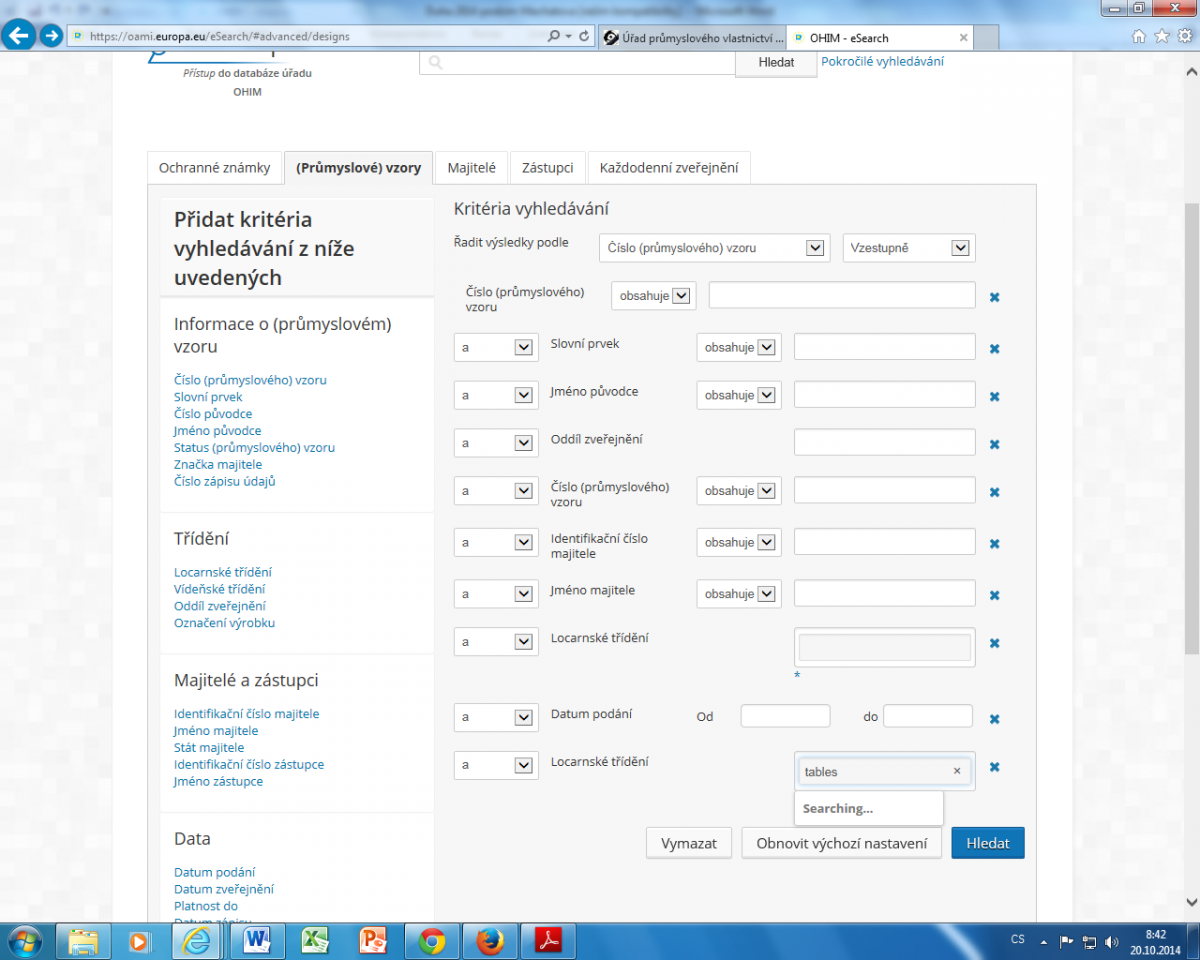Open the IE favorites star icon
Screen dimensions: 1200x960
point(1161,36)
